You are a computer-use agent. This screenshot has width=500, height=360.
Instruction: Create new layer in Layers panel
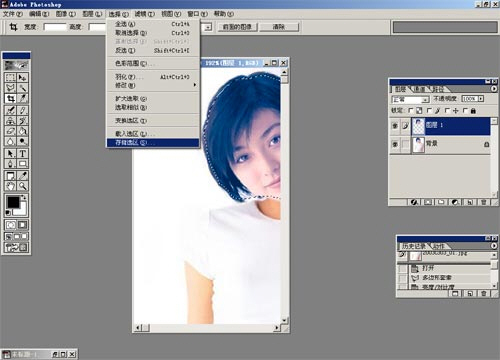470,202
